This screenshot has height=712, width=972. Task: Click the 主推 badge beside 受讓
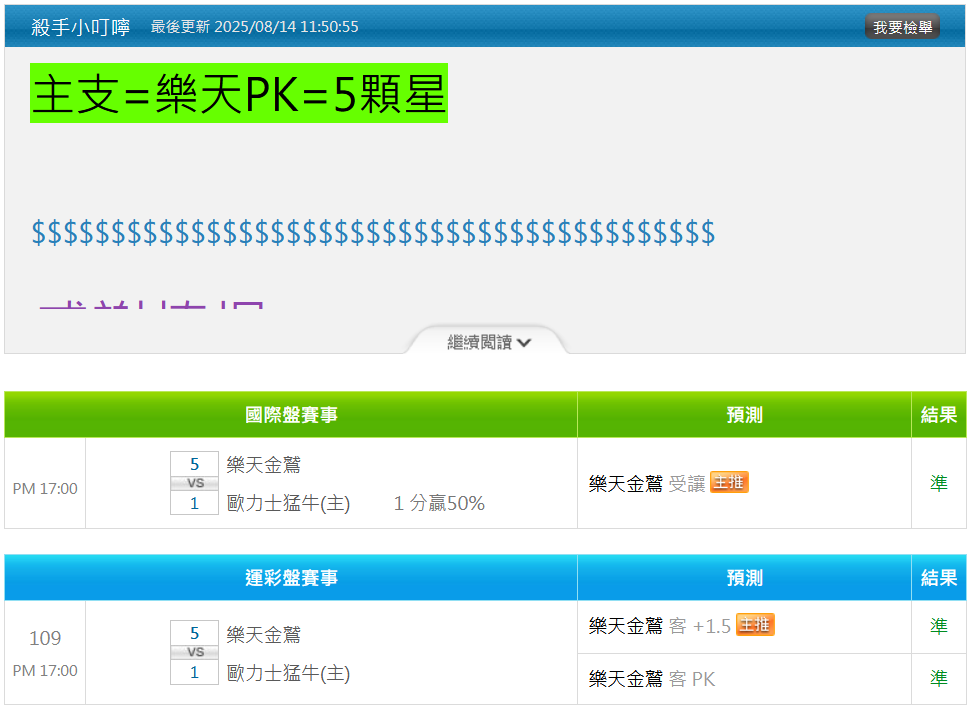click(729, 482)
